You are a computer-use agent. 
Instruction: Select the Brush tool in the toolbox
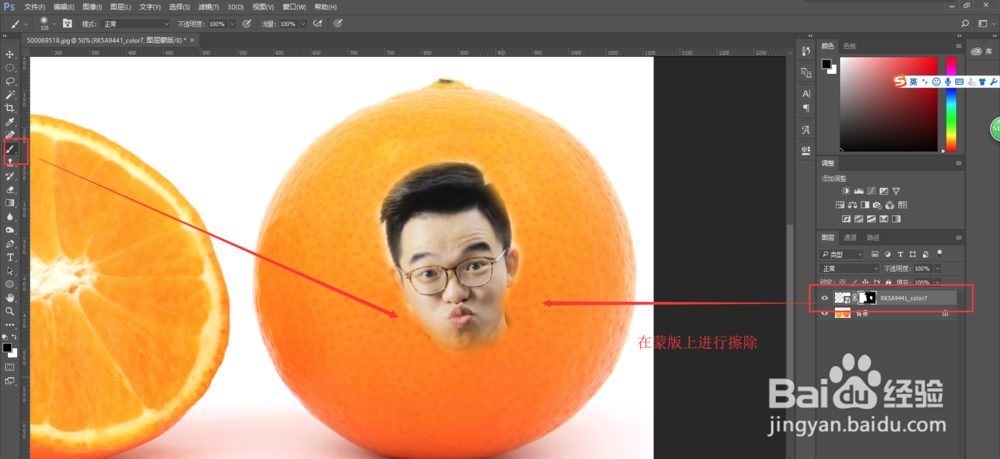10,149
